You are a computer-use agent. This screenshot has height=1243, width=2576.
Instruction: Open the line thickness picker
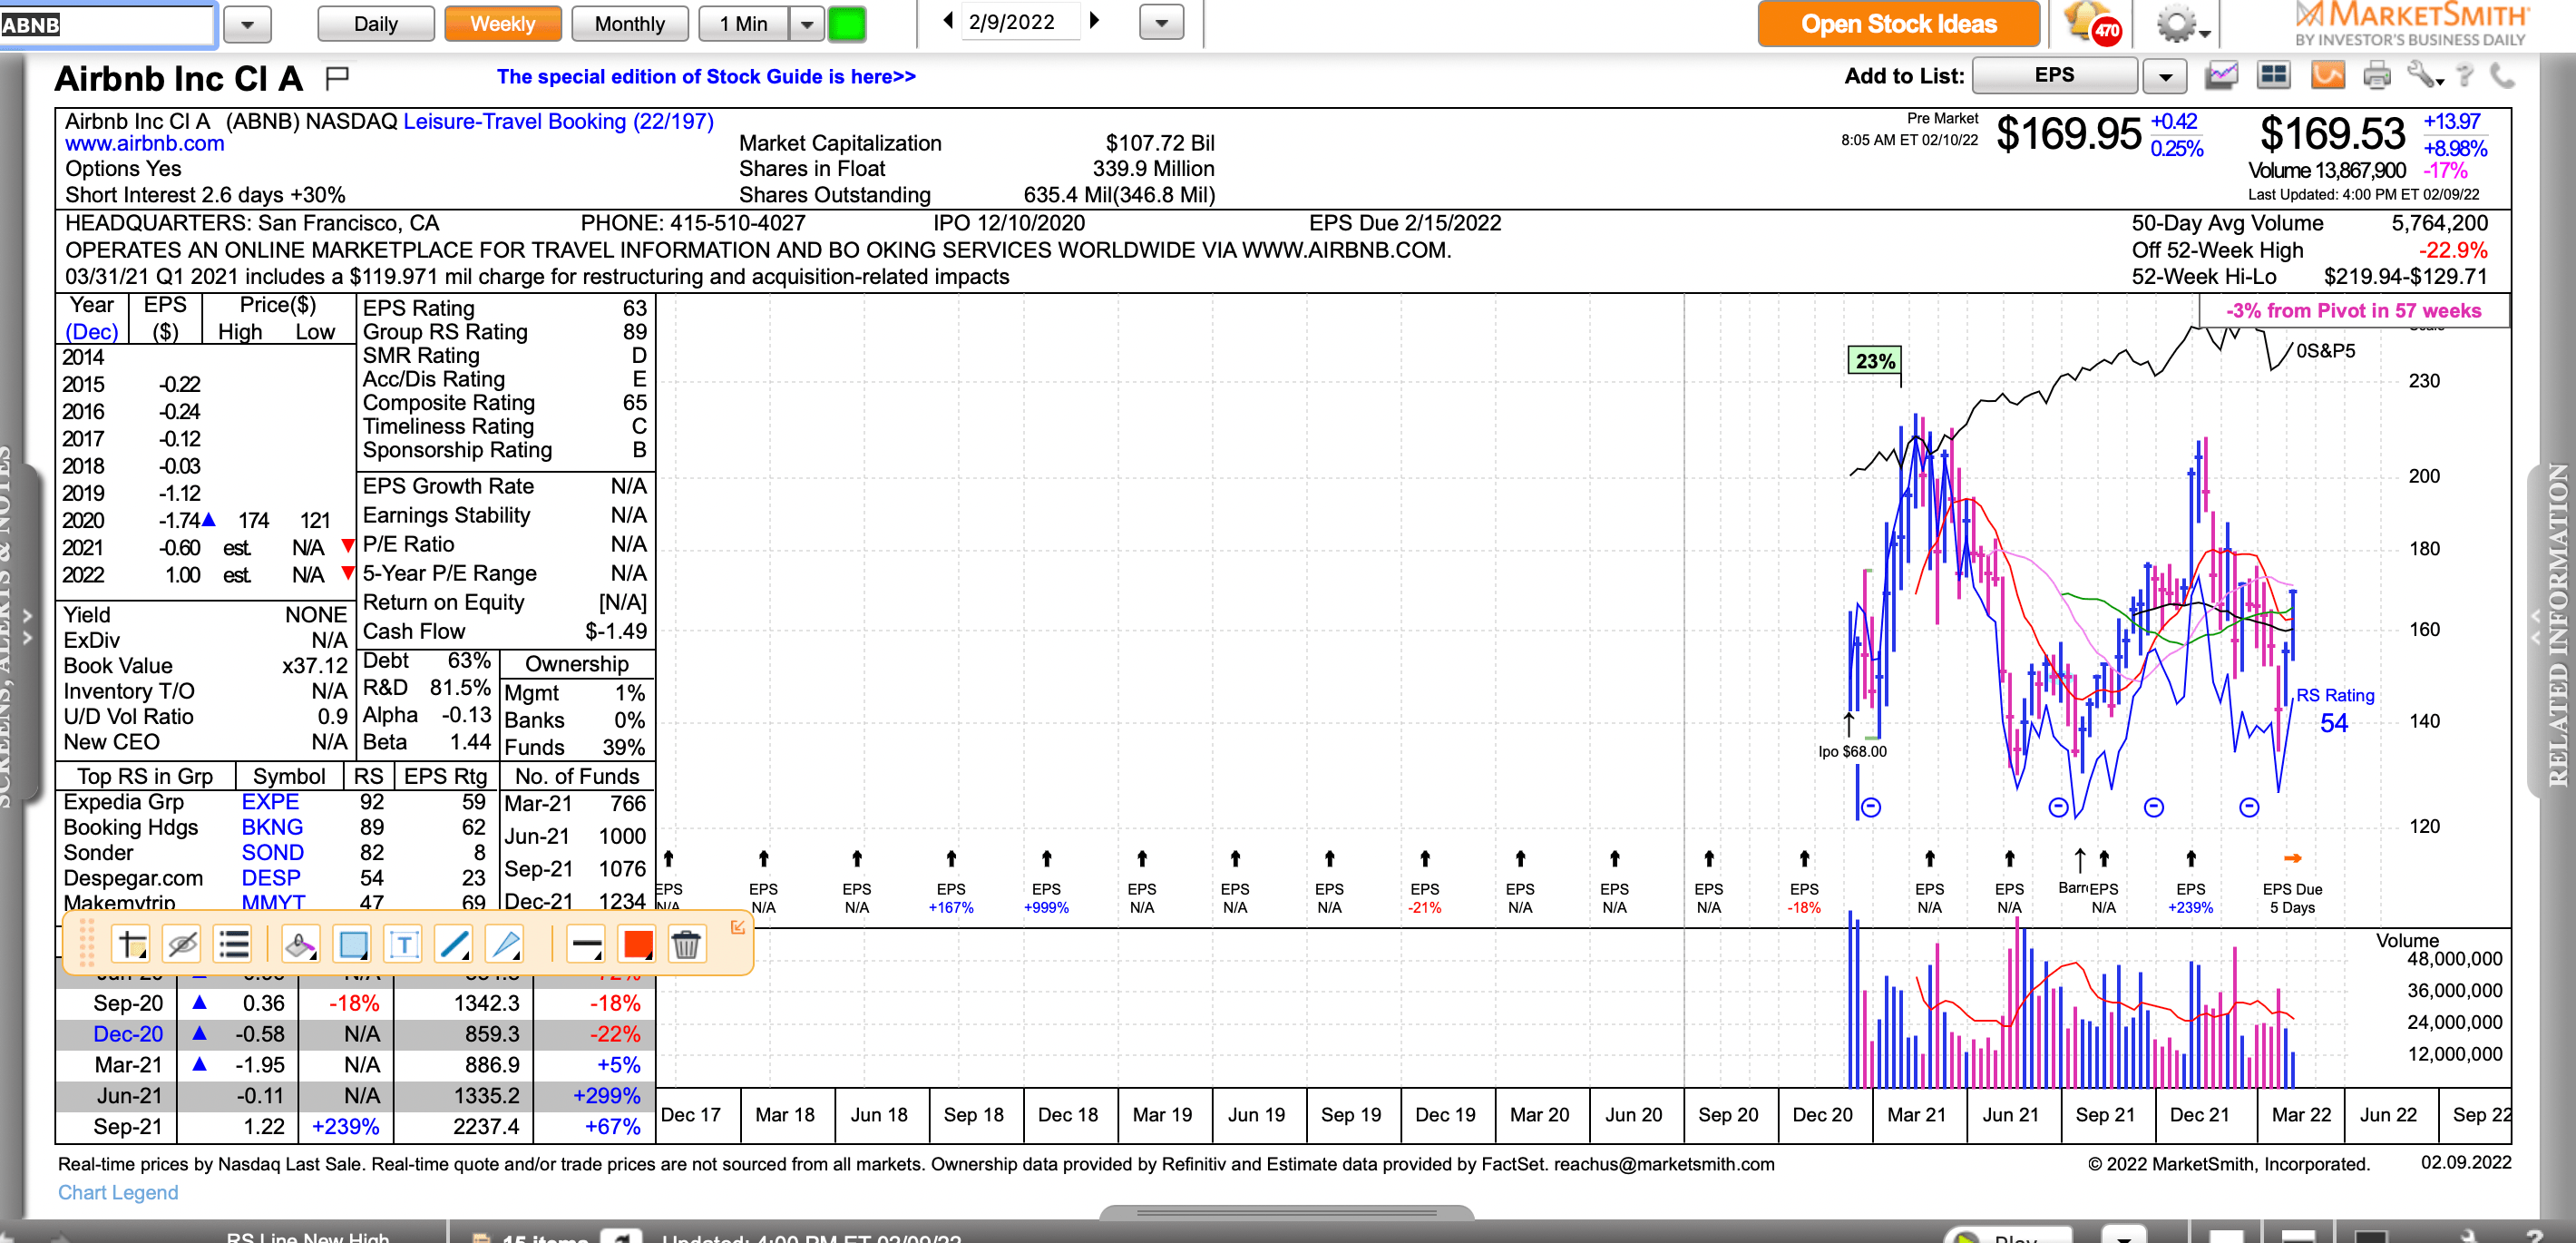586,943
